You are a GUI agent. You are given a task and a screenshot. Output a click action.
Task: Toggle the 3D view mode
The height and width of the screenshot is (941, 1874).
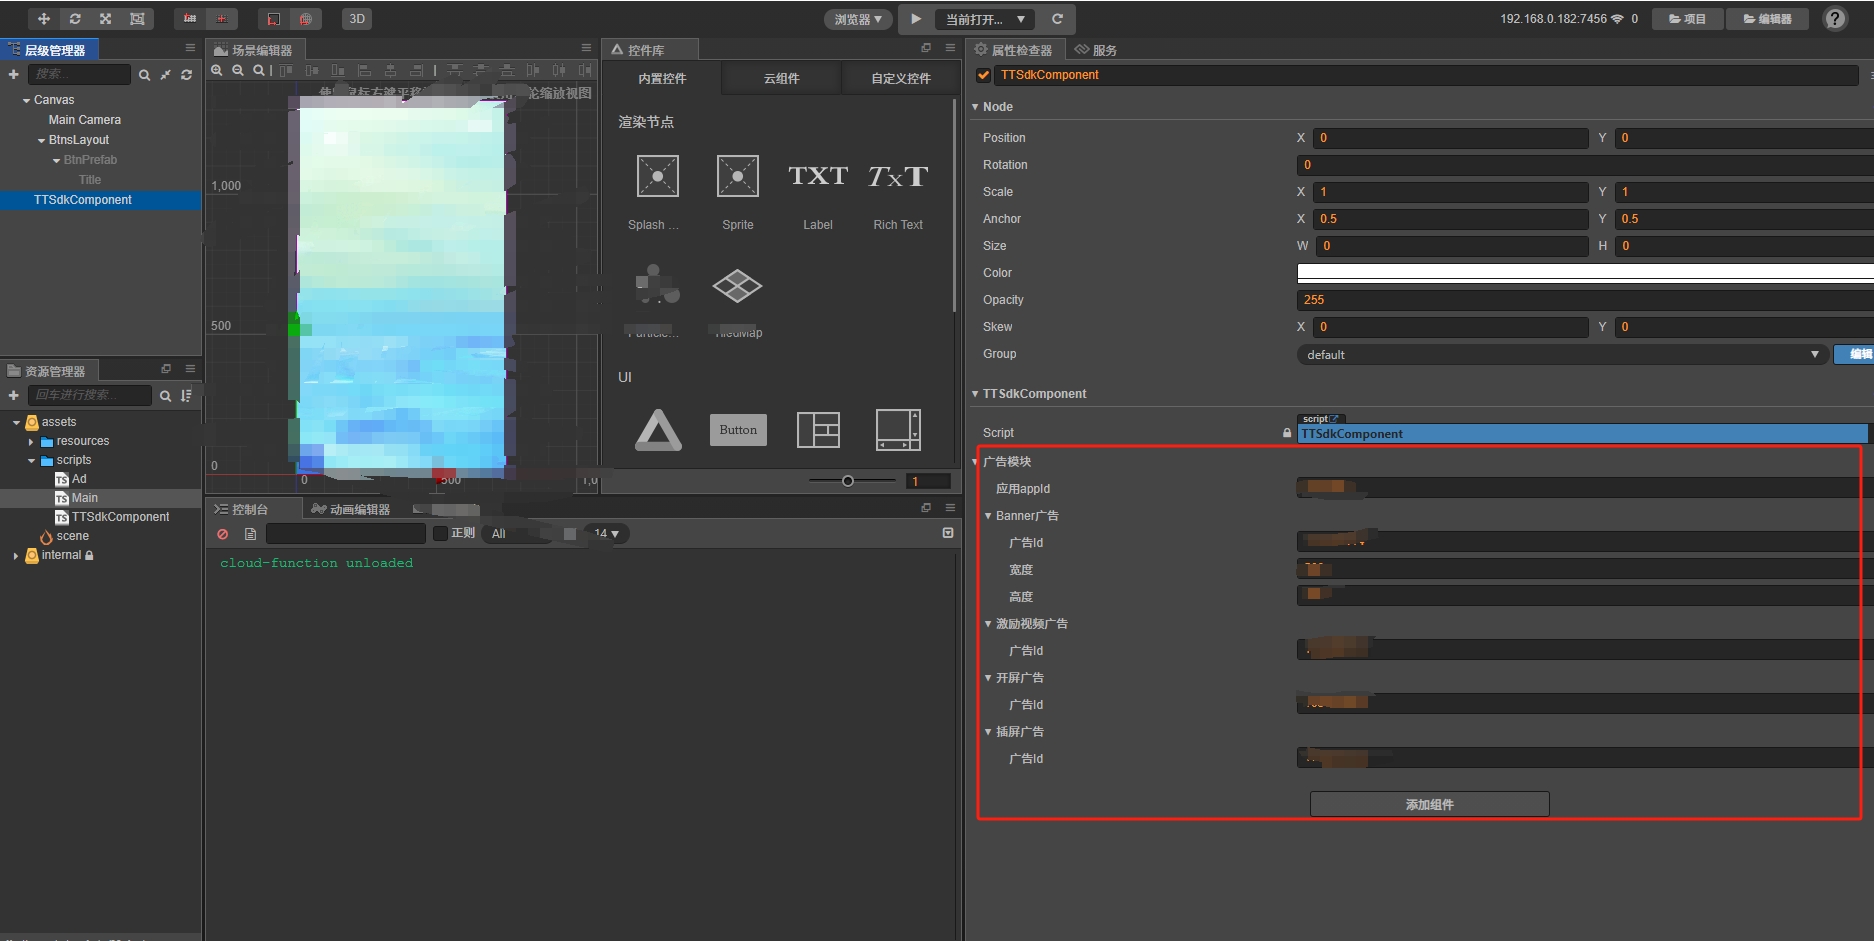[x=357, y=19]
